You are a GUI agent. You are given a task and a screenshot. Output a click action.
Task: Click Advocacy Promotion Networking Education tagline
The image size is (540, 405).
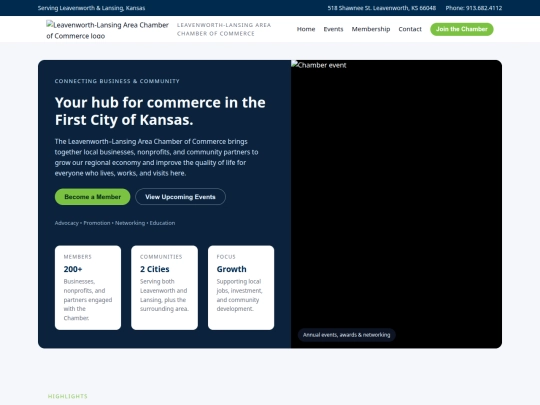point(115,223)
